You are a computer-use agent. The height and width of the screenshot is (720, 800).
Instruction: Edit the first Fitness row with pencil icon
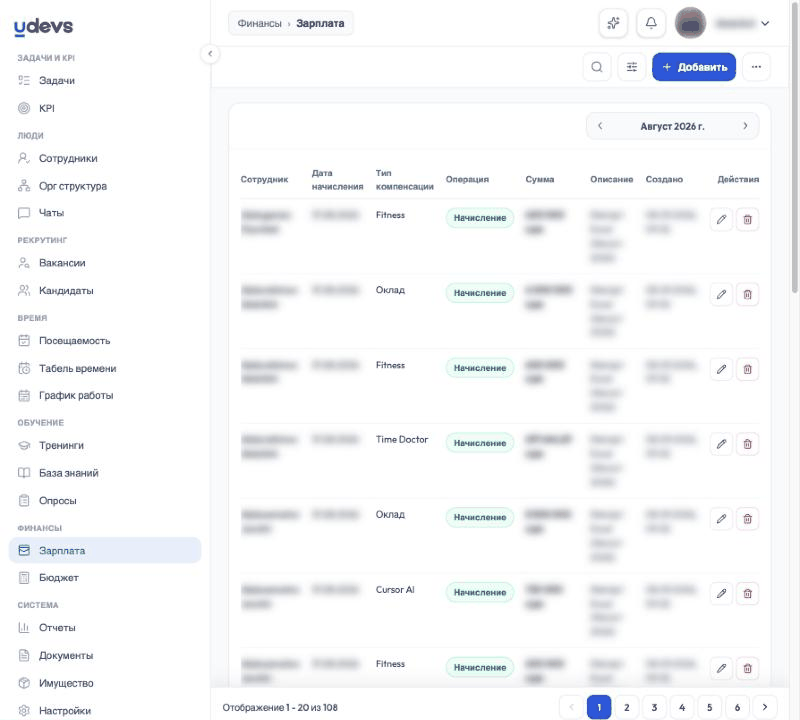[x=721, y=219]
